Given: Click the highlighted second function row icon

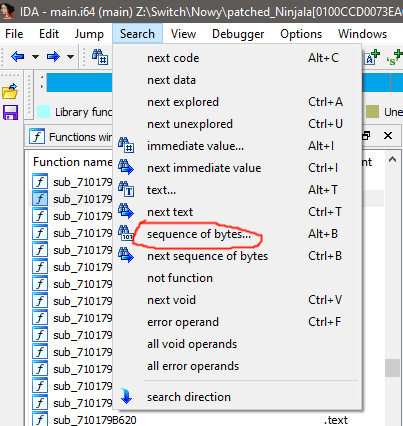Looking at the screenshot, I should pos(40,199).
